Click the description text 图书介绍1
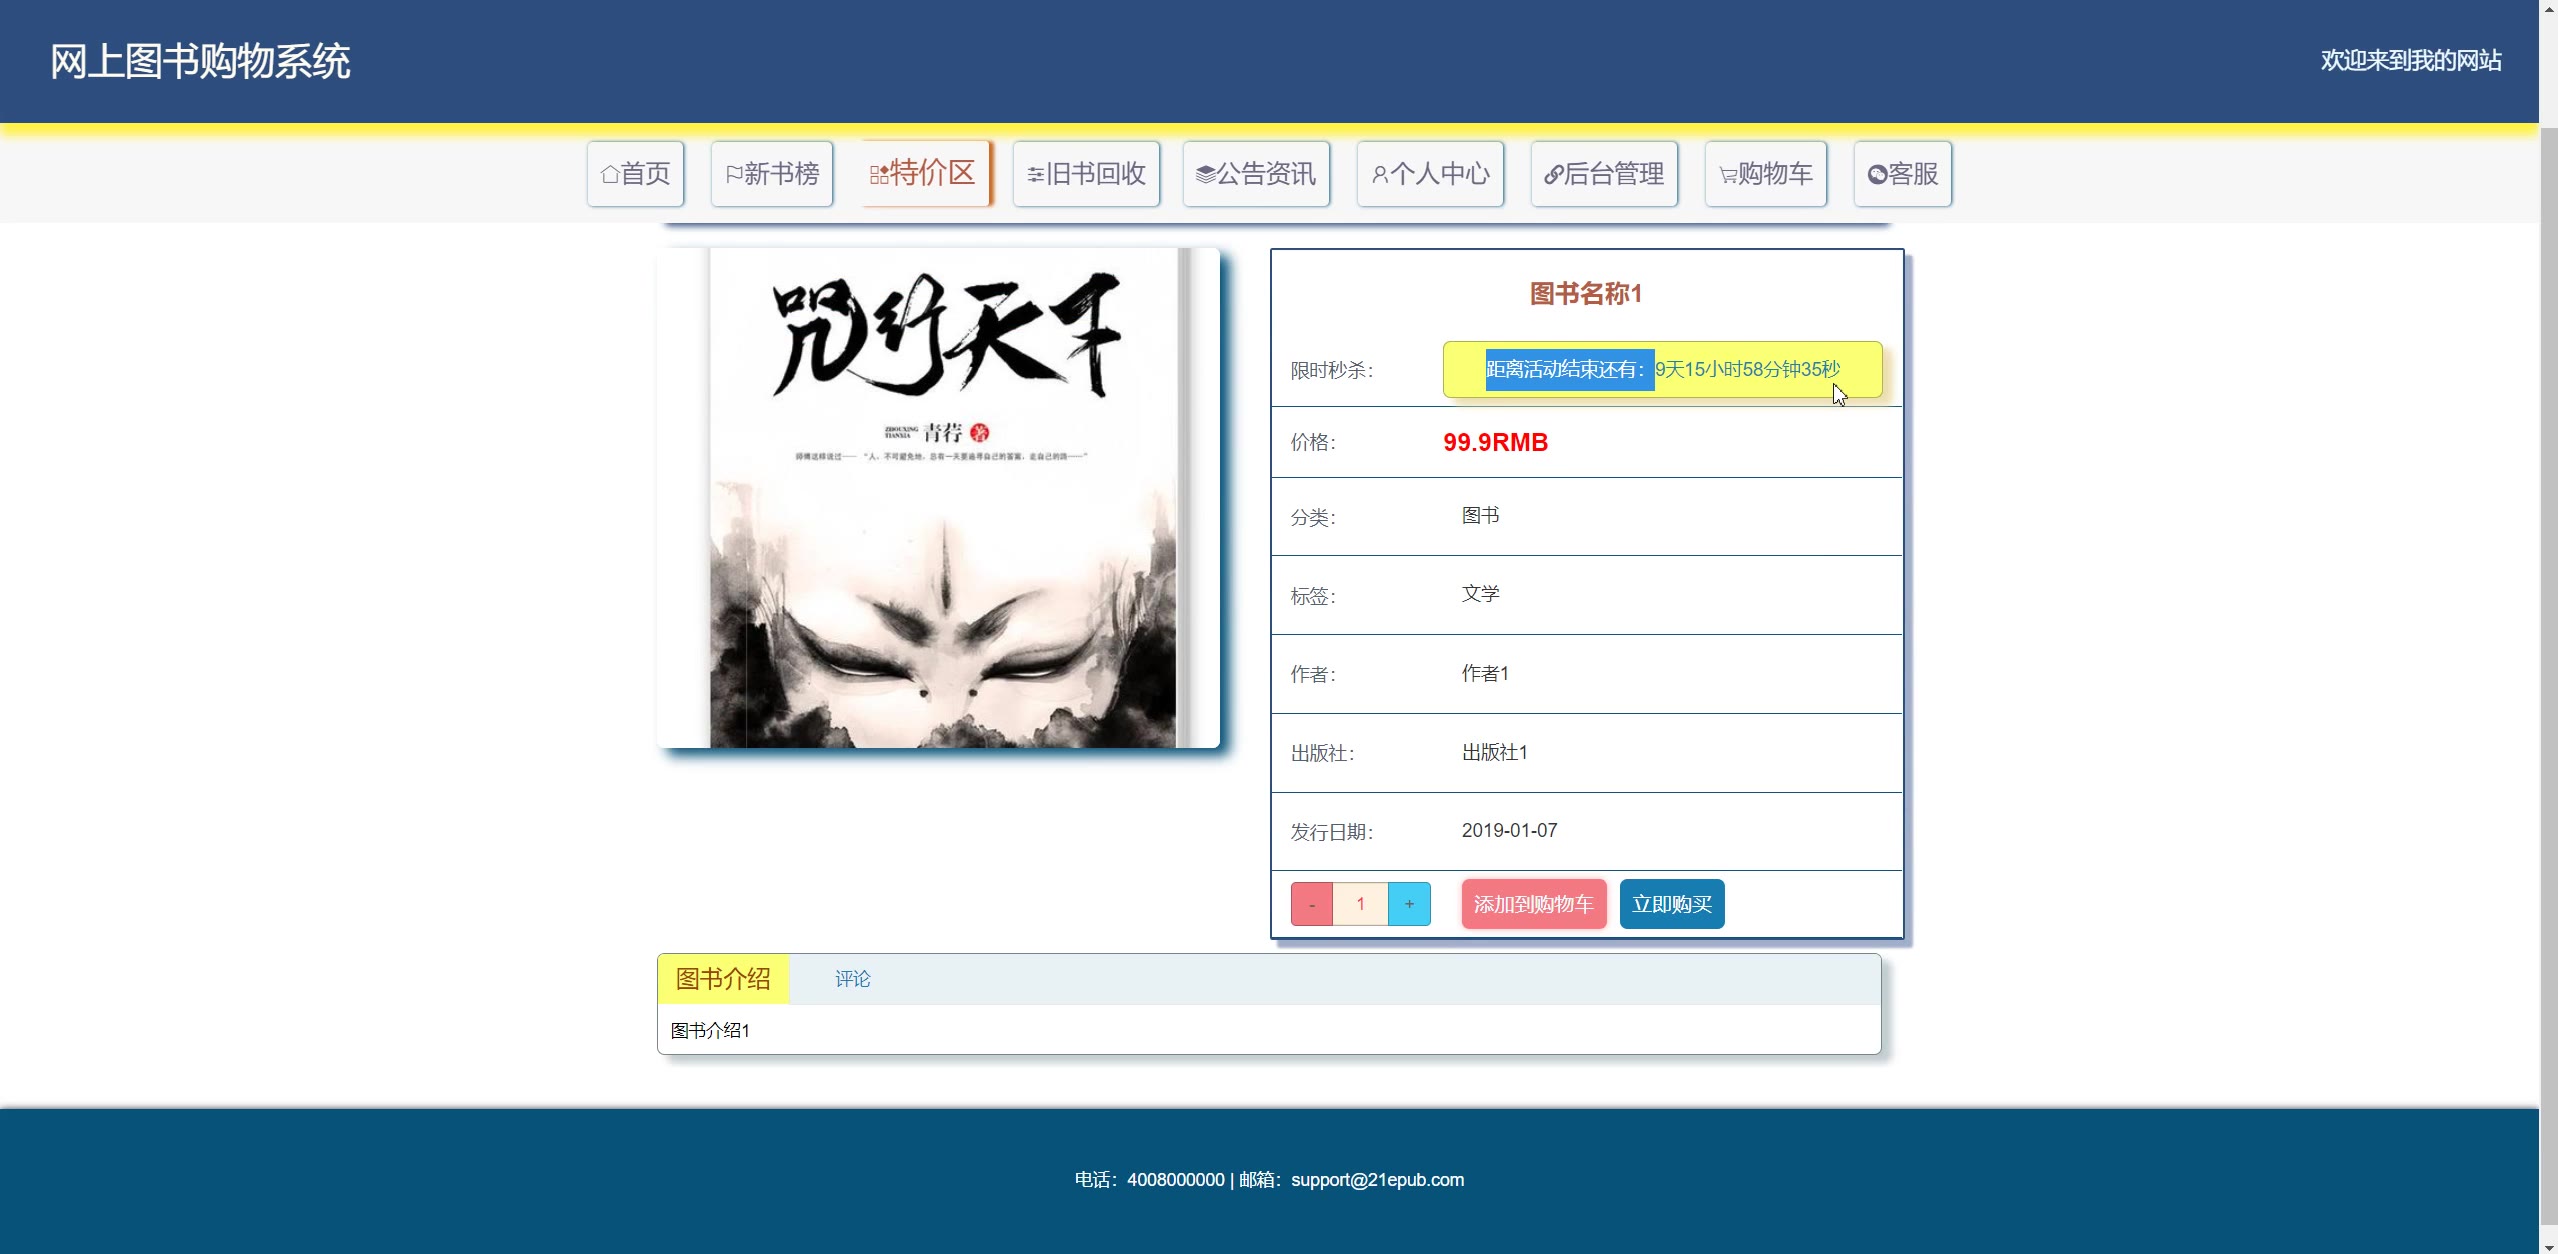 [x=710, y=1030]
